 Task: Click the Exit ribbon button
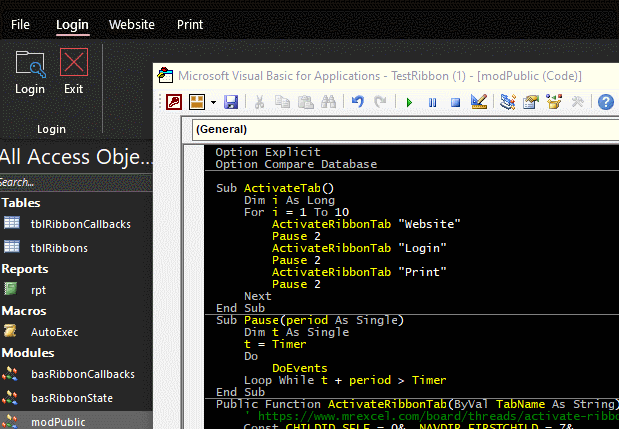click(73, 72)
